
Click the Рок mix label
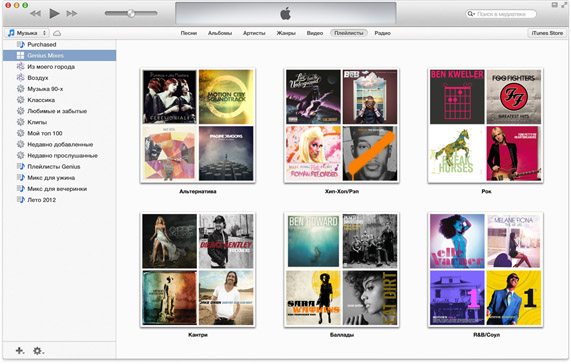tap(486, 191)
